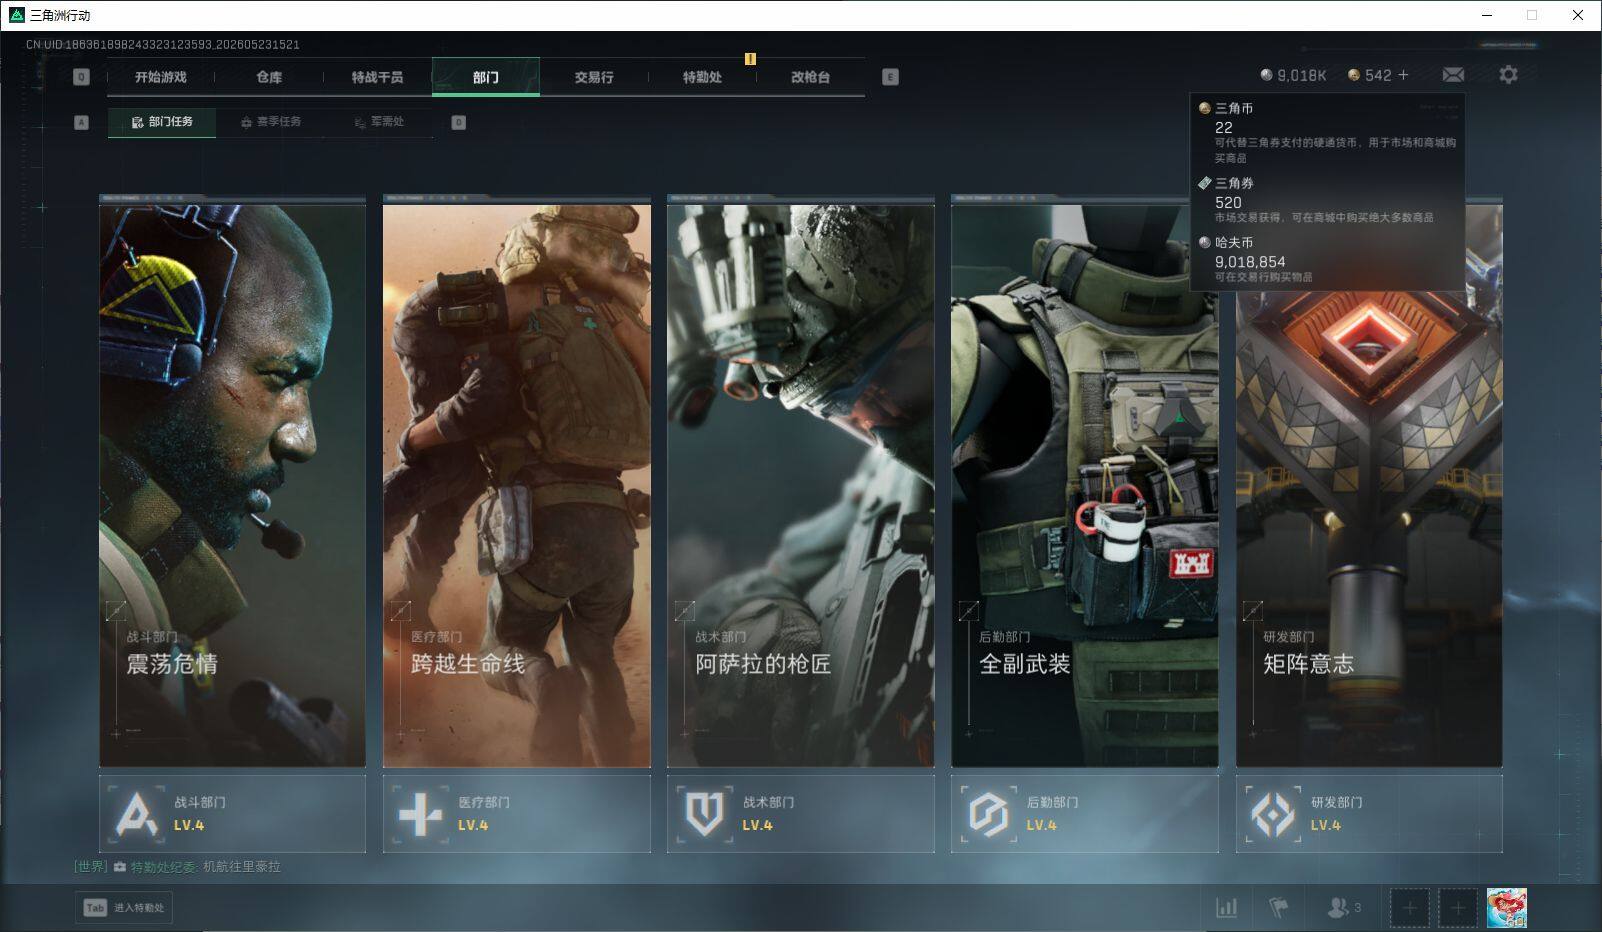Viewport: 1602px width, 932px height.
Task: Click the player avatar portrait
Action: (x=1507, y=908)
